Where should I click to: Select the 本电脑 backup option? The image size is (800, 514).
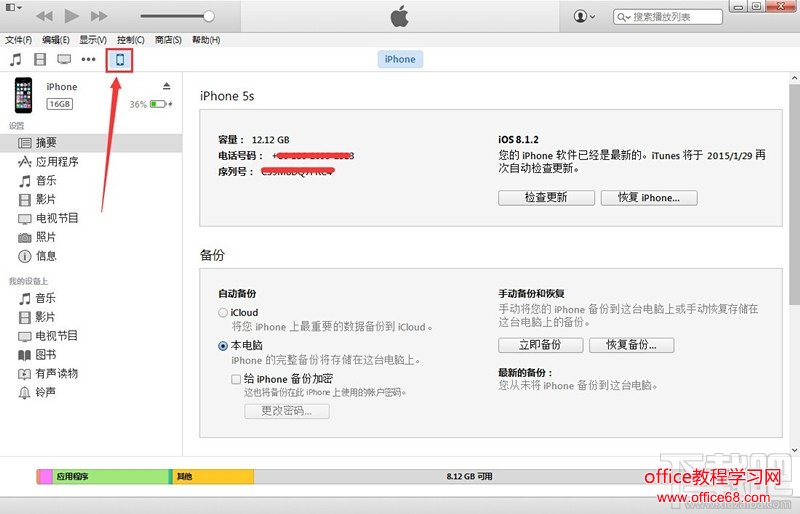point(223,345)
